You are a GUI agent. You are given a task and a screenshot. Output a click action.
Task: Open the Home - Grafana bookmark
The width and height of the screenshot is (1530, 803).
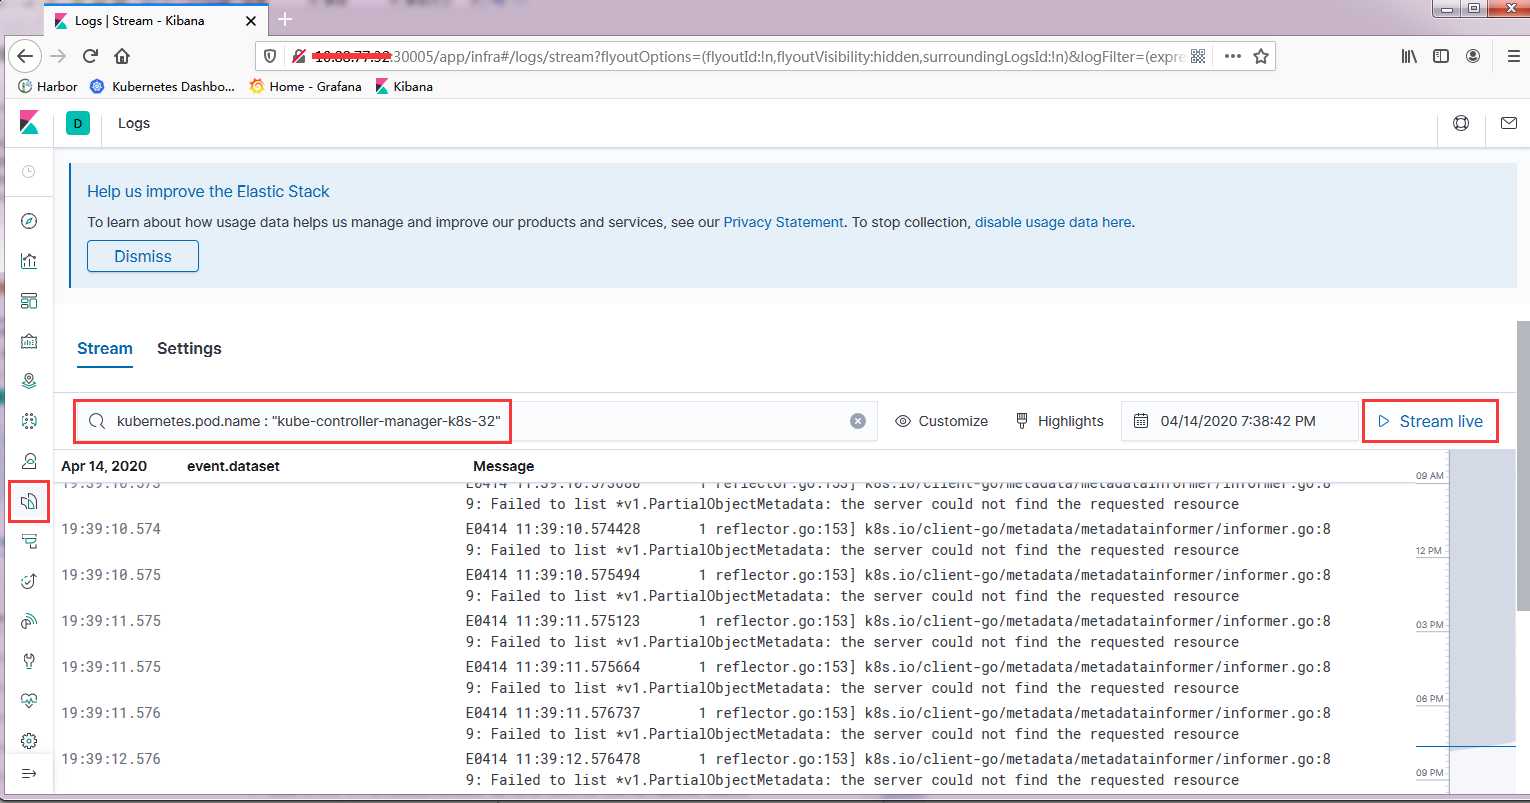tap(306, 86)
